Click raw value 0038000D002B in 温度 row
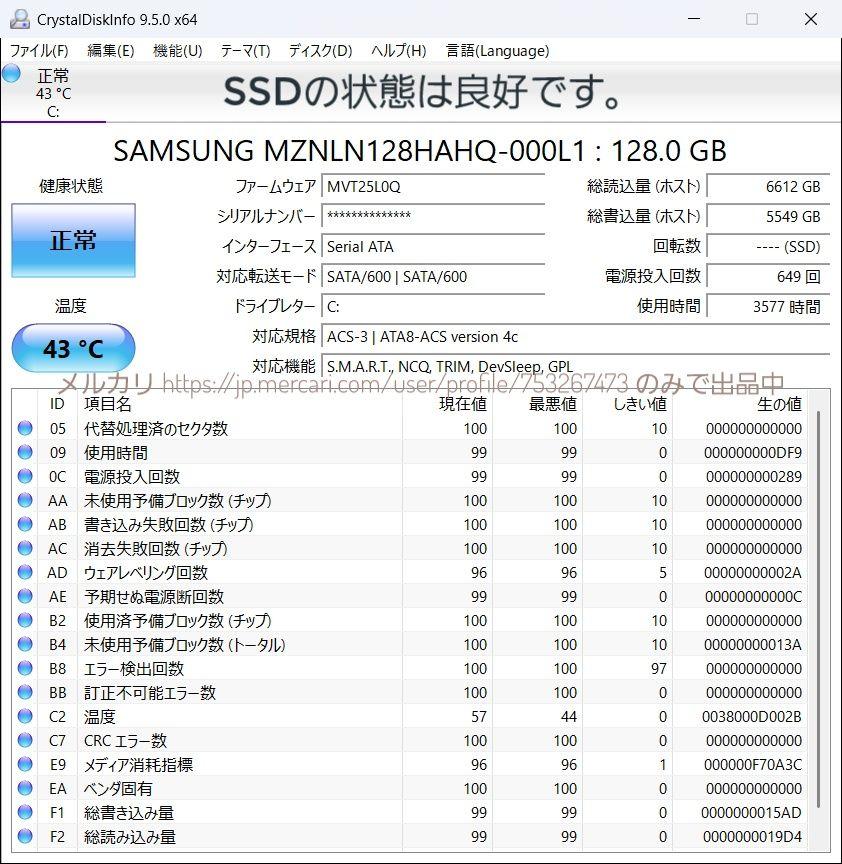842x864 pixels. click(x=752, y=716)
